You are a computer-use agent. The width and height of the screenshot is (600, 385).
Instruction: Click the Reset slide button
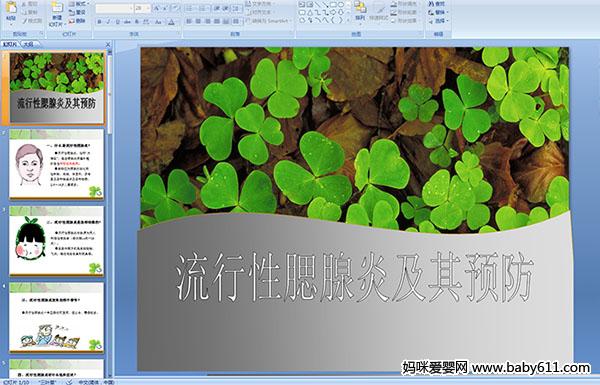point(78,12)
